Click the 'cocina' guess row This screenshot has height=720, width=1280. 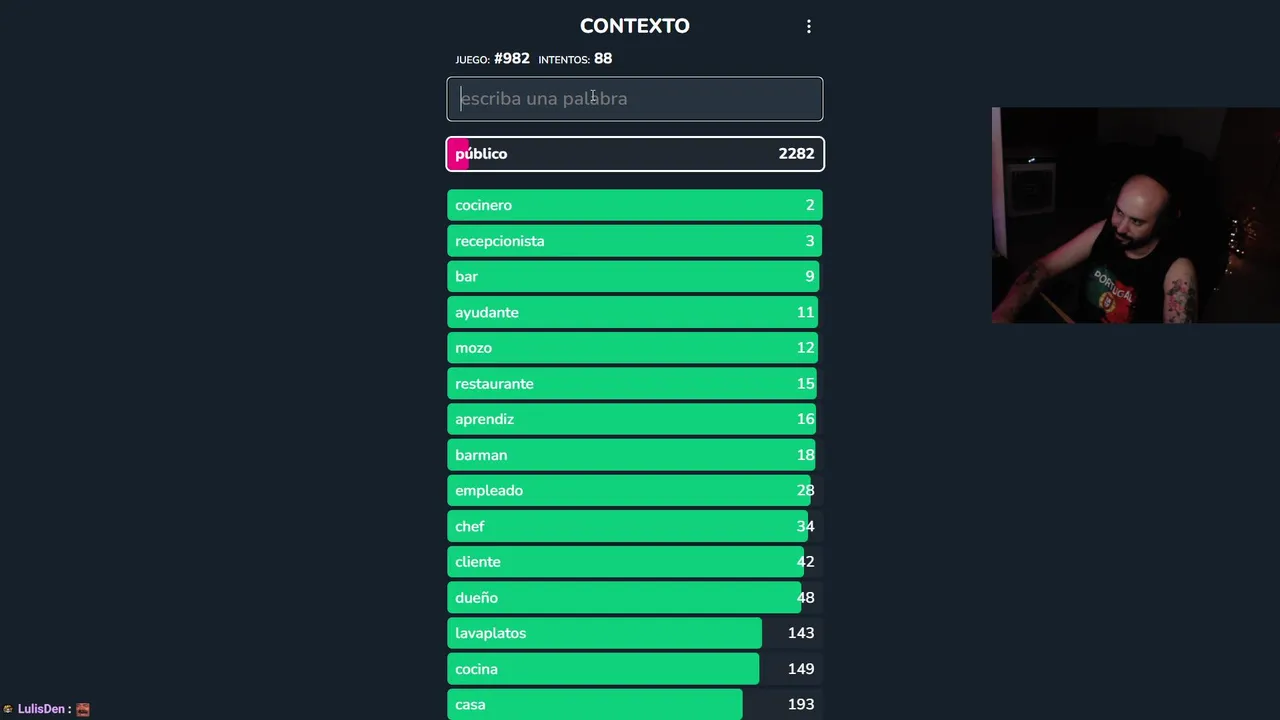coord(635,669)
